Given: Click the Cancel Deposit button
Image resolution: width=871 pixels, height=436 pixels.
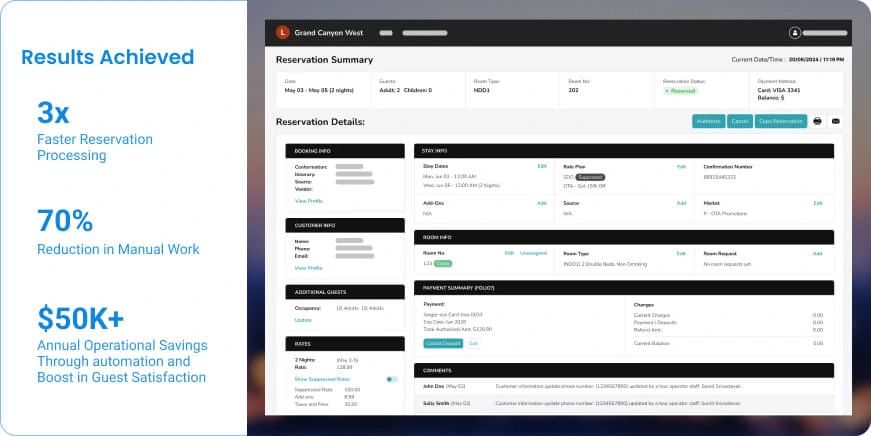Looking at the screenshot, I should tap(443, 343).
